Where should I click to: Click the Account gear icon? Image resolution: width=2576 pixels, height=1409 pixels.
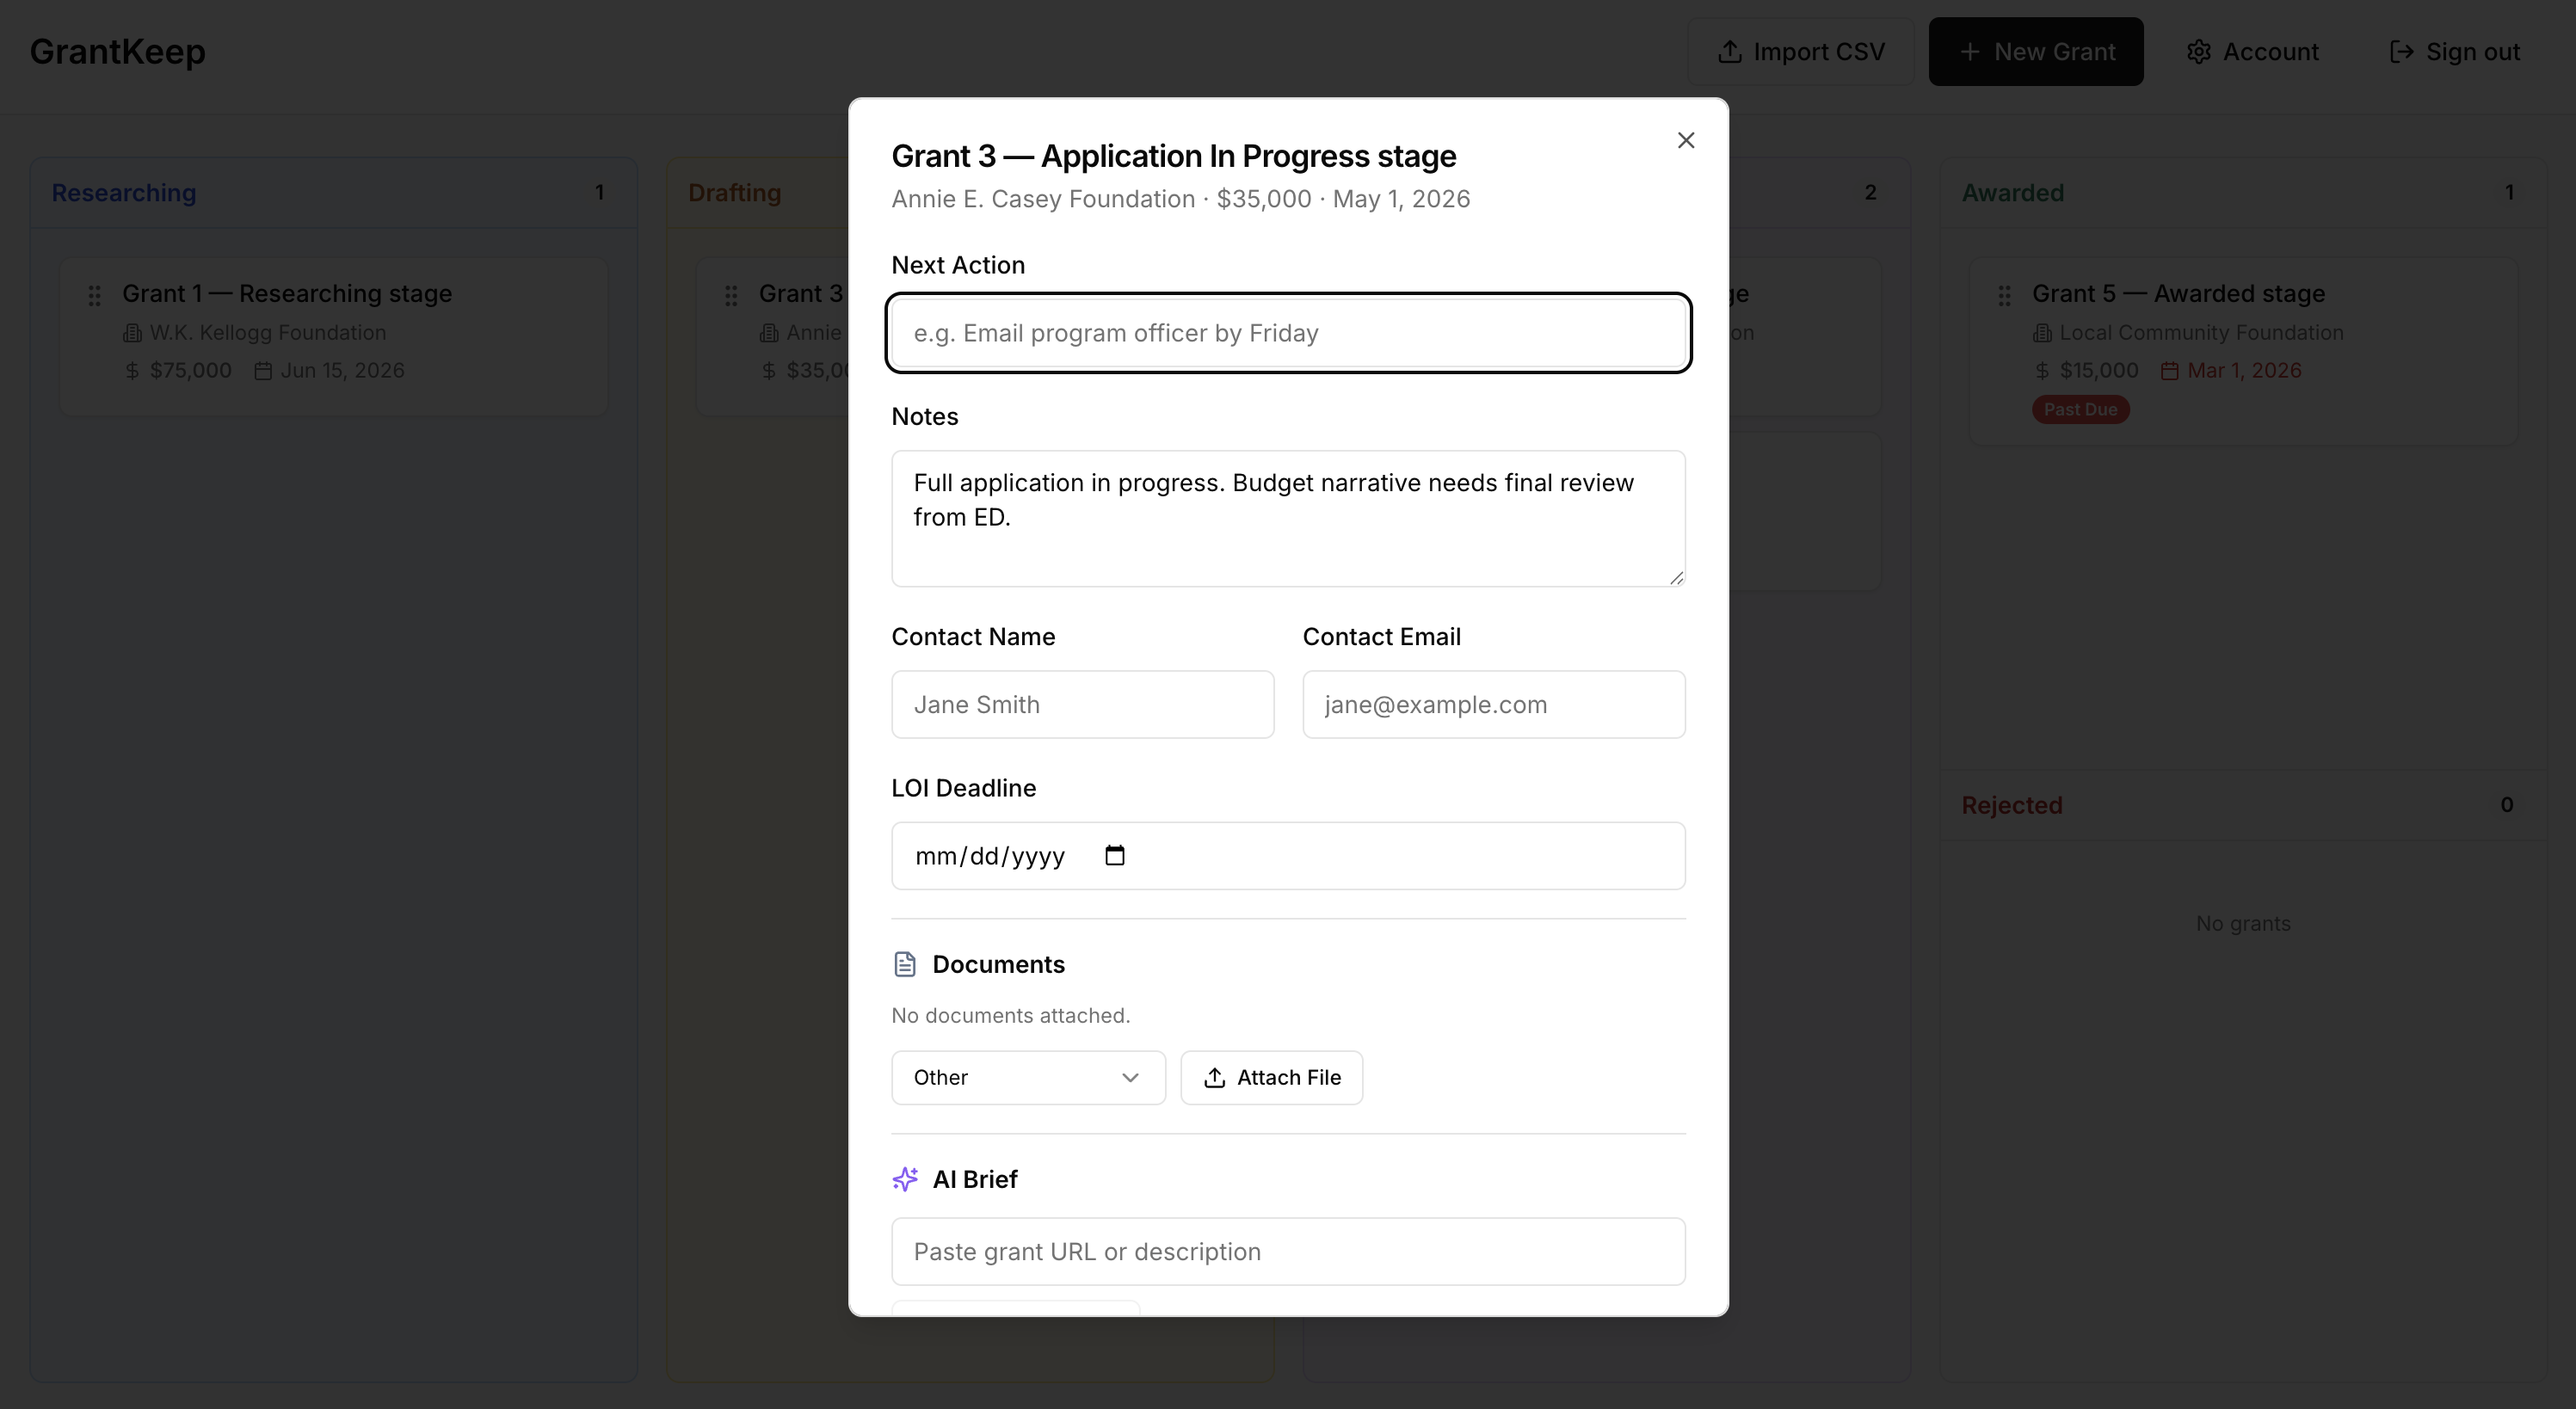point(2198,52)
